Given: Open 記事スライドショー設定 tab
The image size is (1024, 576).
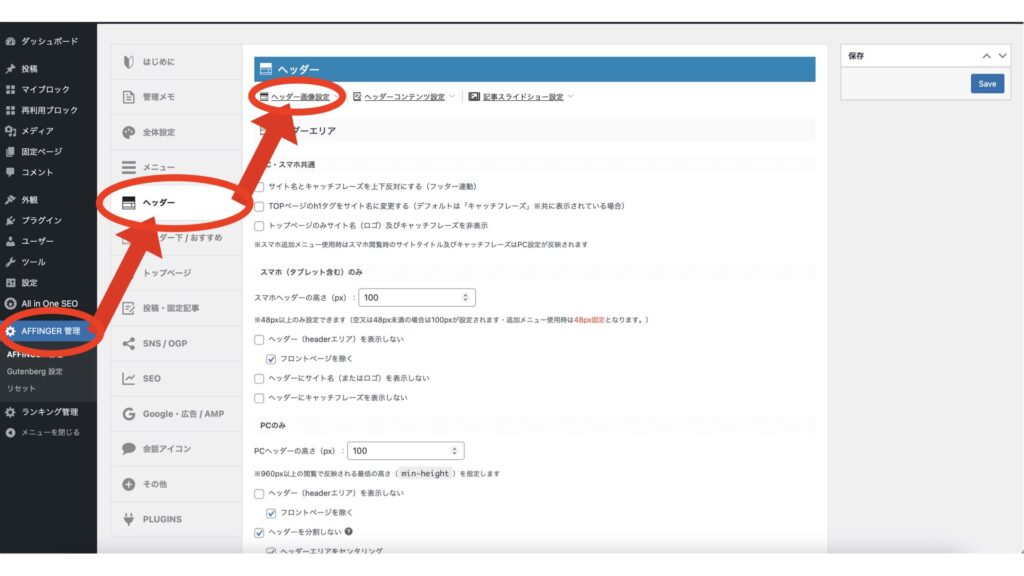Looking at the screenshot, I should point(522,97).
